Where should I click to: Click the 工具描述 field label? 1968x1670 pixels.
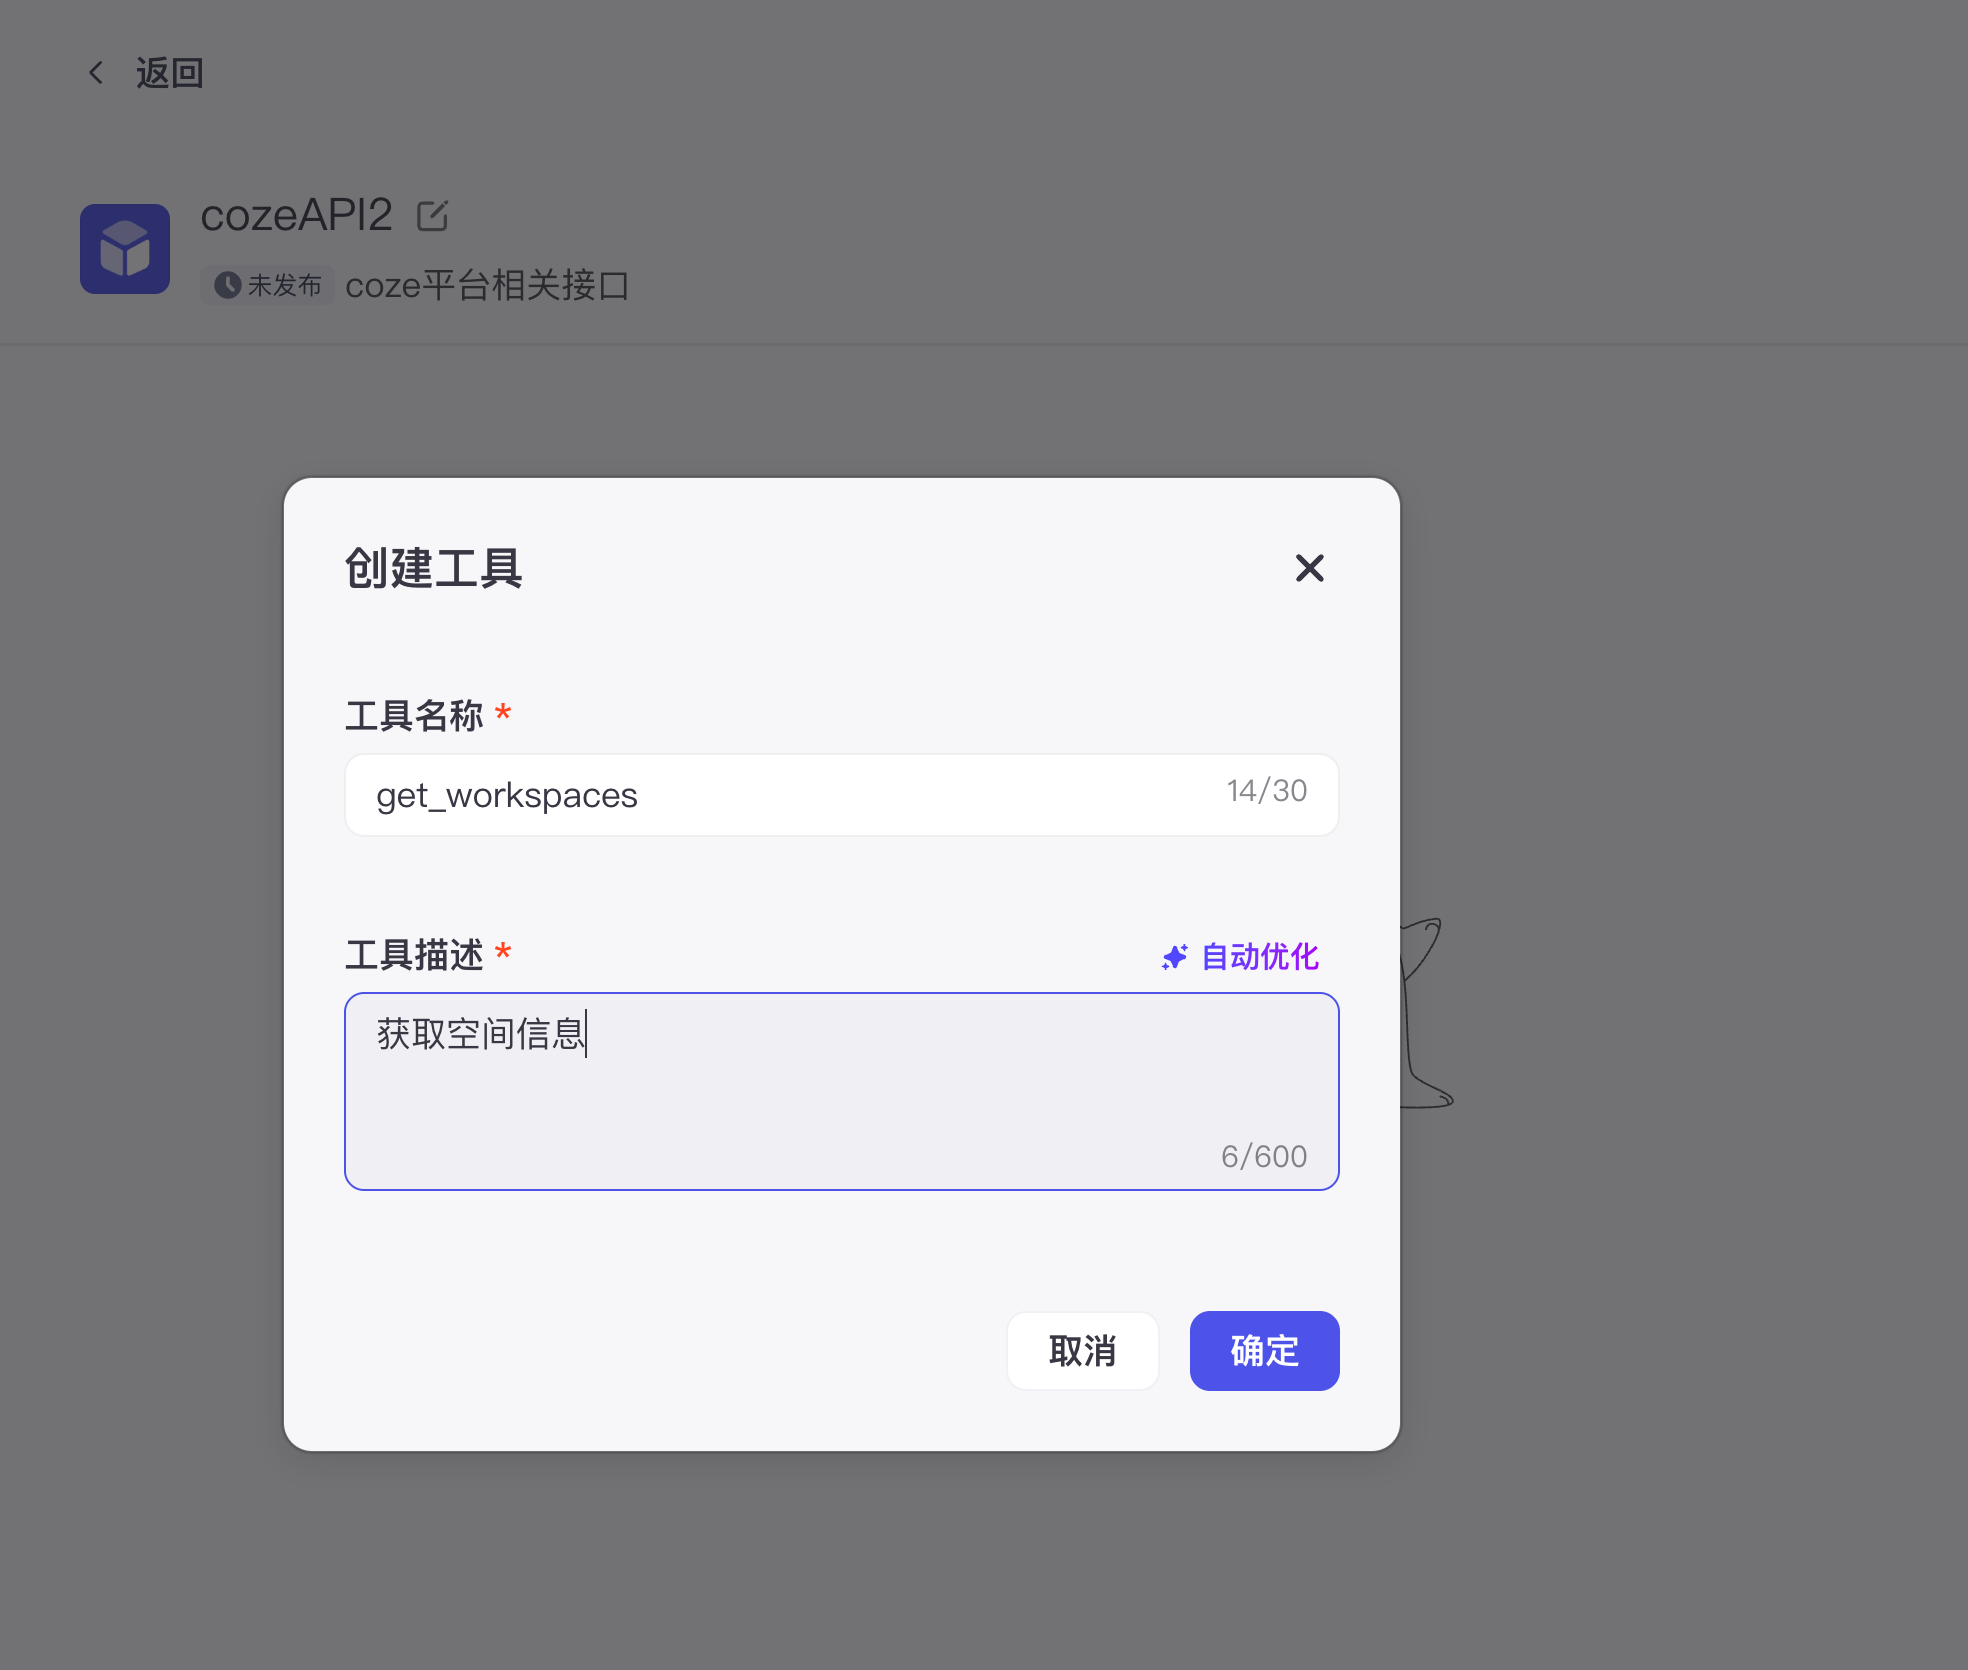[416, 955]
